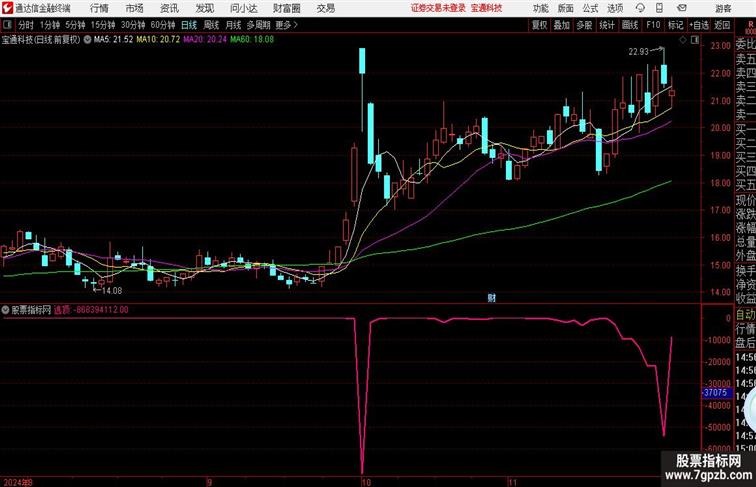Switch to 1分钟 period

(50, 25)
